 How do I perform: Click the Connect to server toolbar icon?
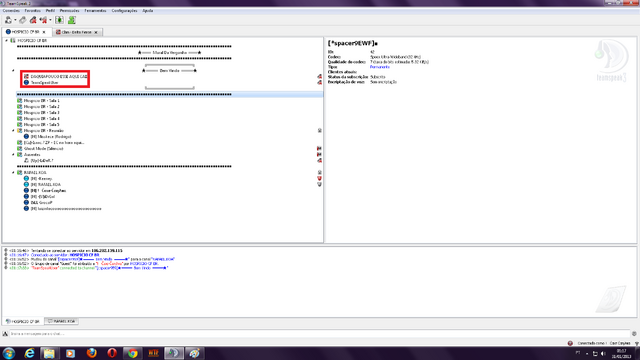click(x=8, y=20)
